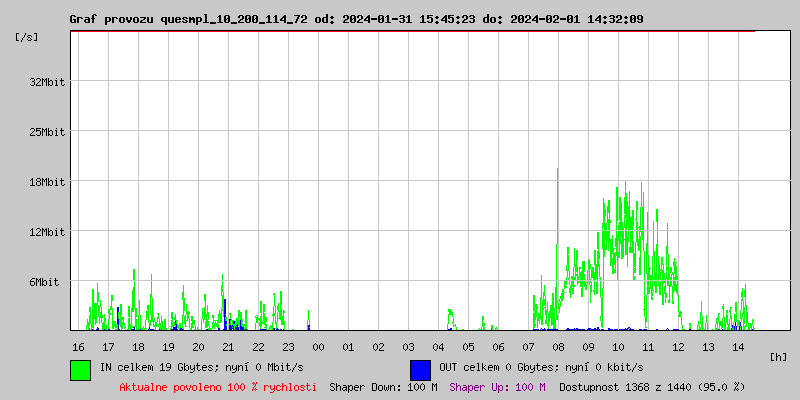
Task: Click the green IN legend swatch
Action: (80, 369)
